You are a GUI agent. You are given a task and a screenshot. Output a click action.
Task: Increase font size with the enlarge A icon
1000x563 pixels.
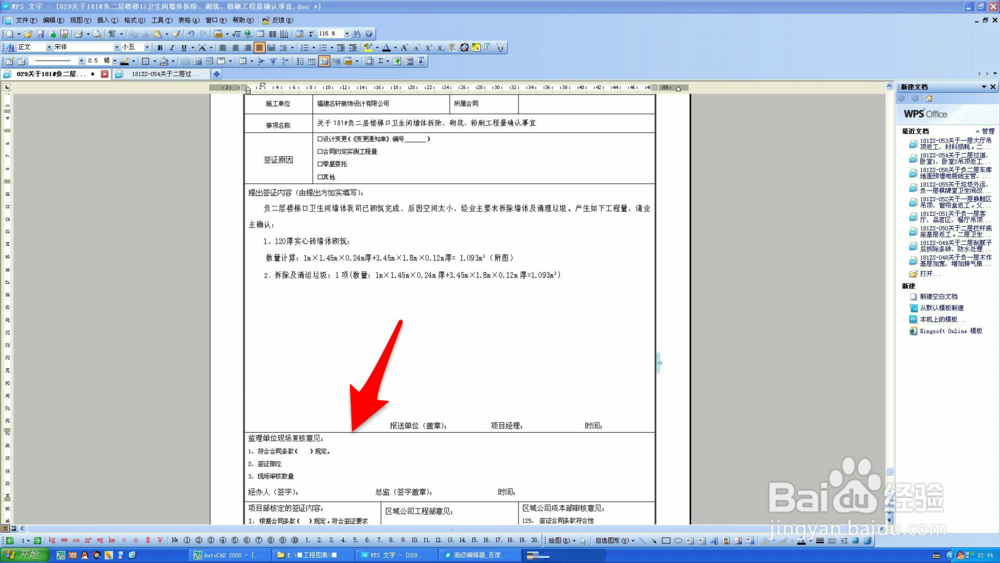click(404, 48)
